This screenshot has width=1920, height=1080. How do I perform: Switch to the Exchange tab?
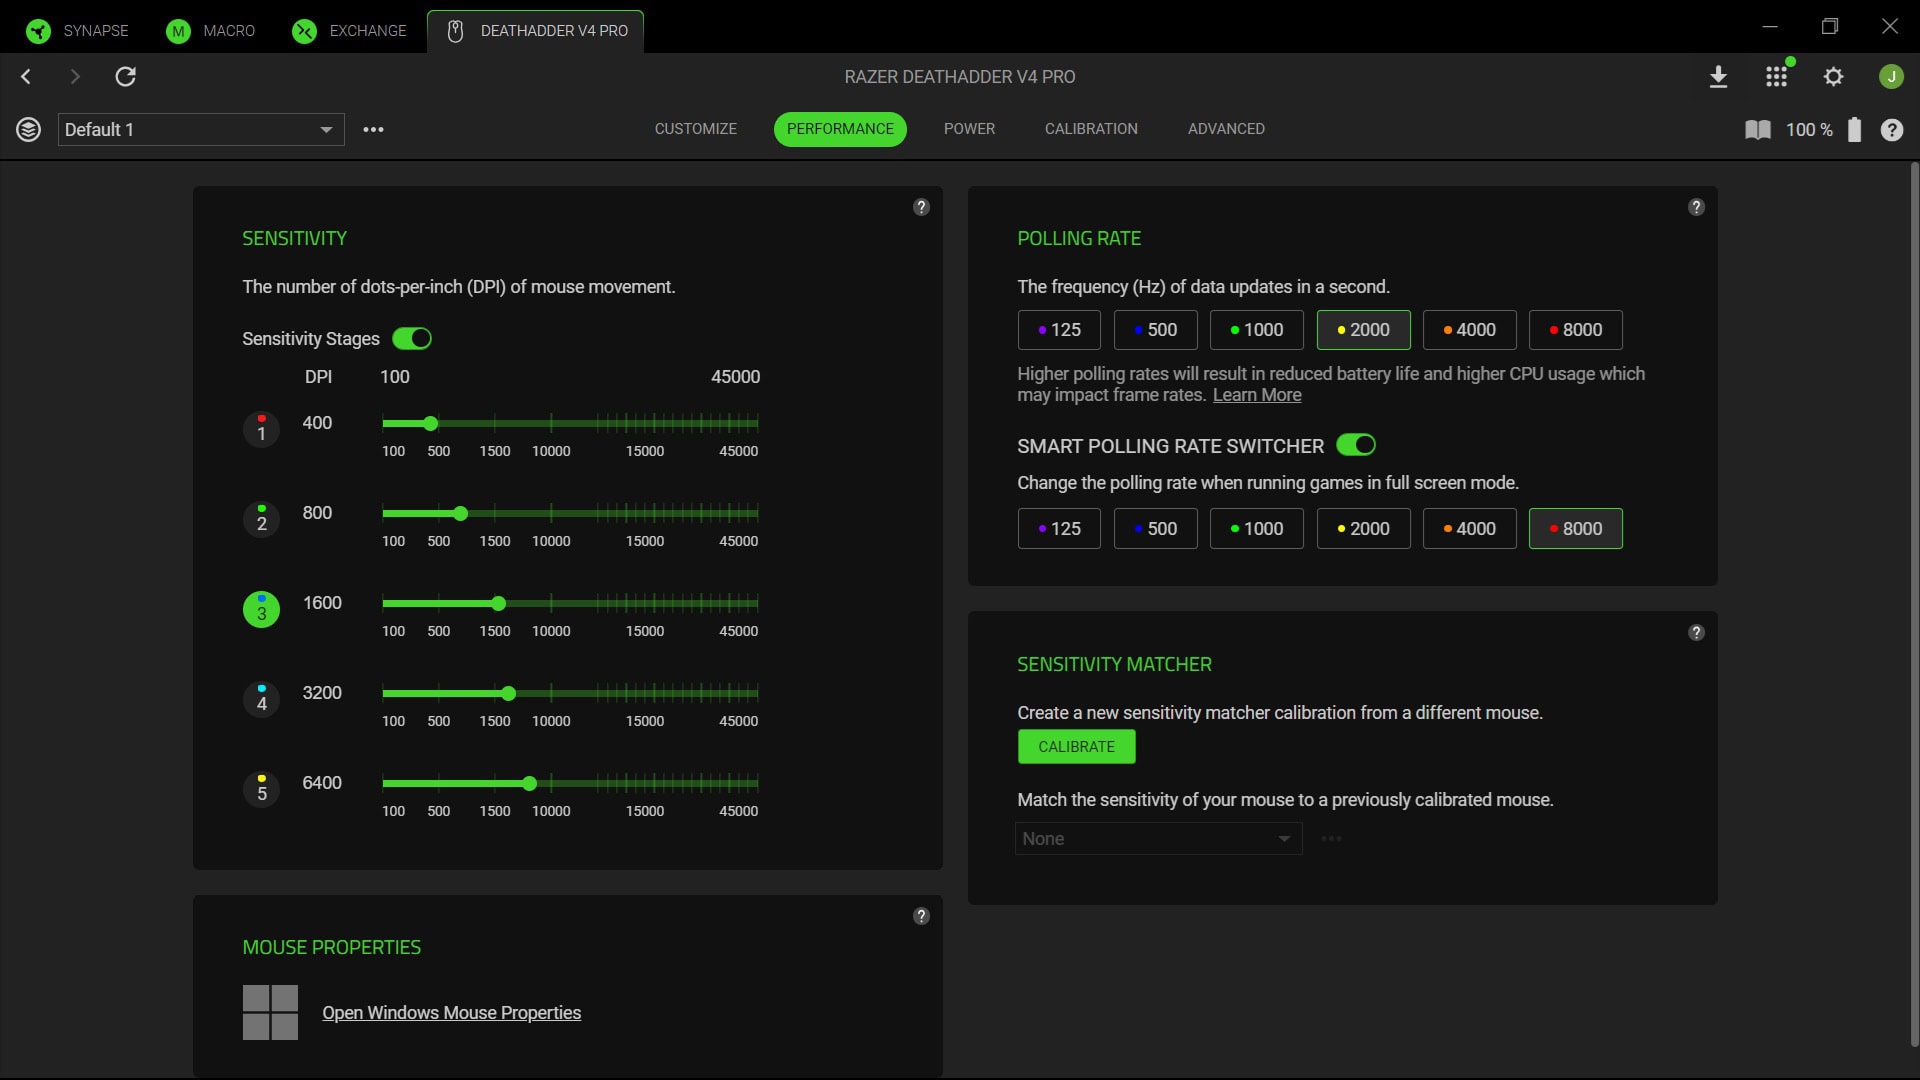350,31
